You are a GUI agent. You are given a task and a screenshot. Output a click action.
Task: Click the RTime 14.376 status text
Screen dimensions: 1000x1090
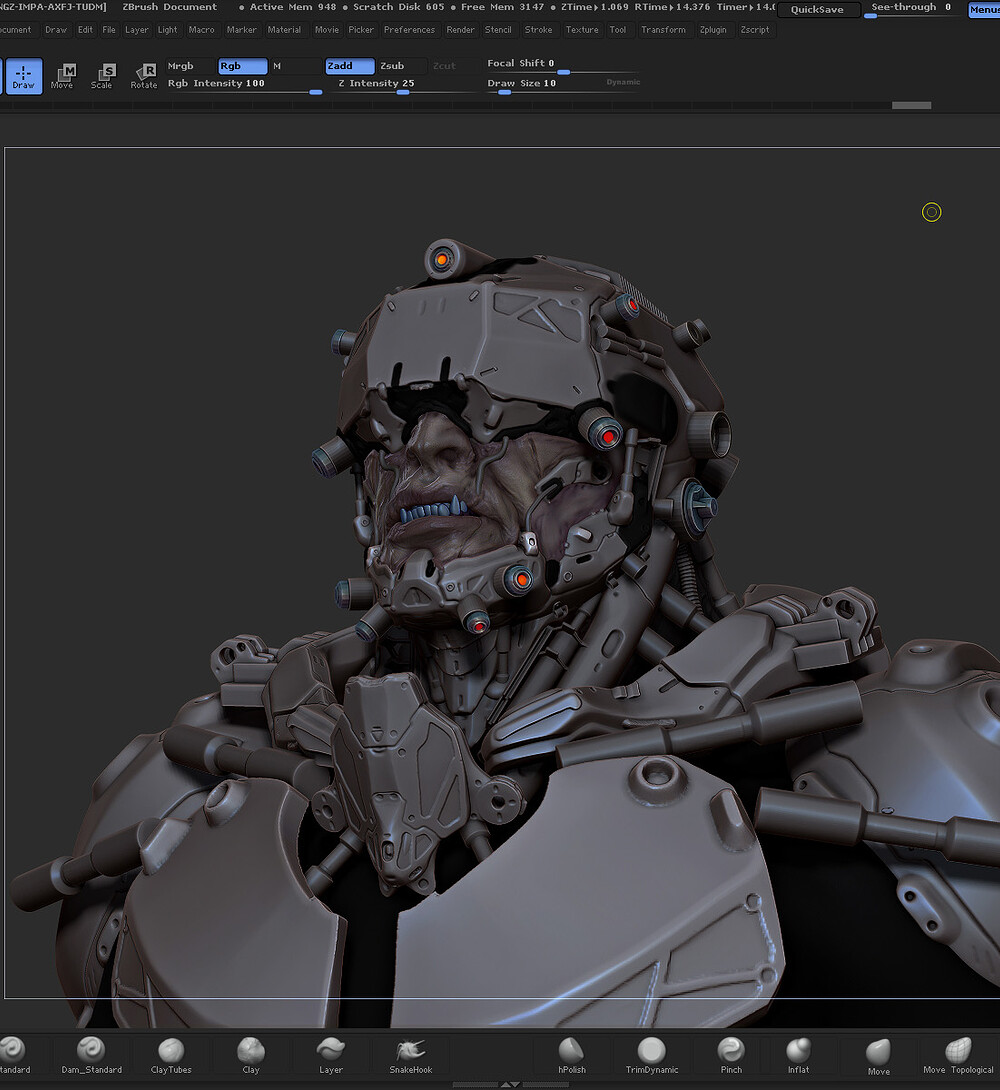pyautogui.click(x=672, y=7)
